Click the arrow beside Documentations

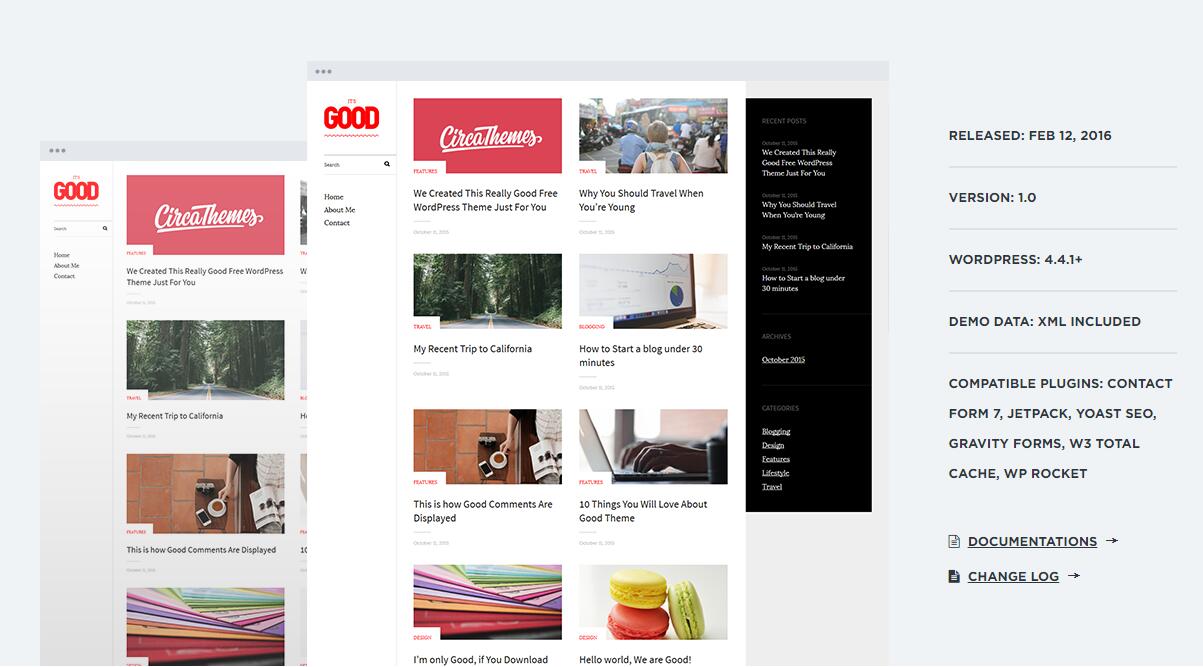pyautogui.click(x=1111, y=541)
